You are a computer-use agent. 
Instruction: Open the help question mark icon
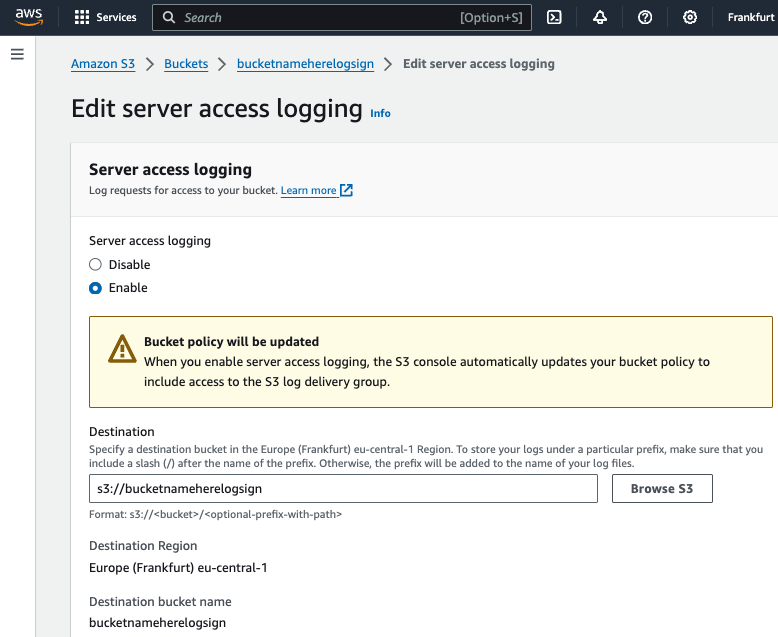(x=645, y=17)
